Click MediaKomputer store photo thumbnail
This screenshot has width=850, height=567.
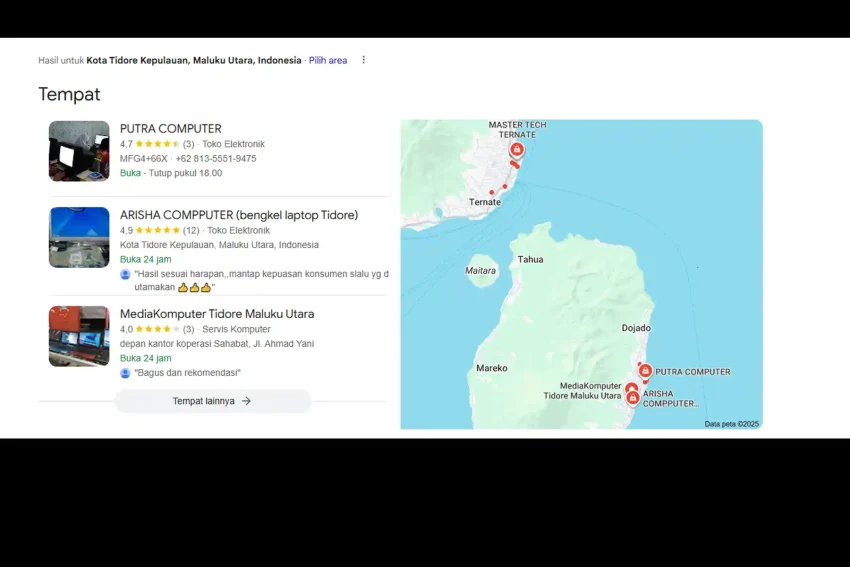tap(79, 336)
